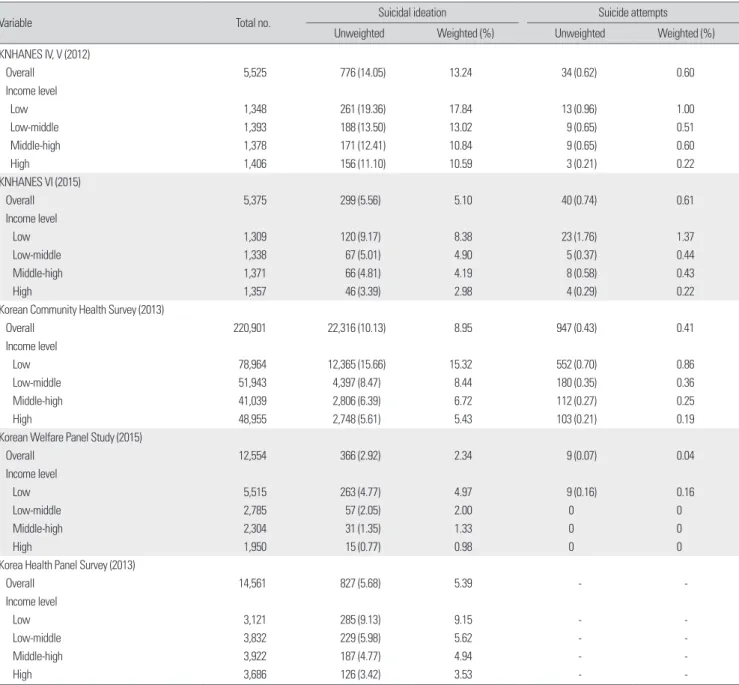Click cell '46 (3.39)'
This screenshot has width=739, height=685.
tap(362, 292)
